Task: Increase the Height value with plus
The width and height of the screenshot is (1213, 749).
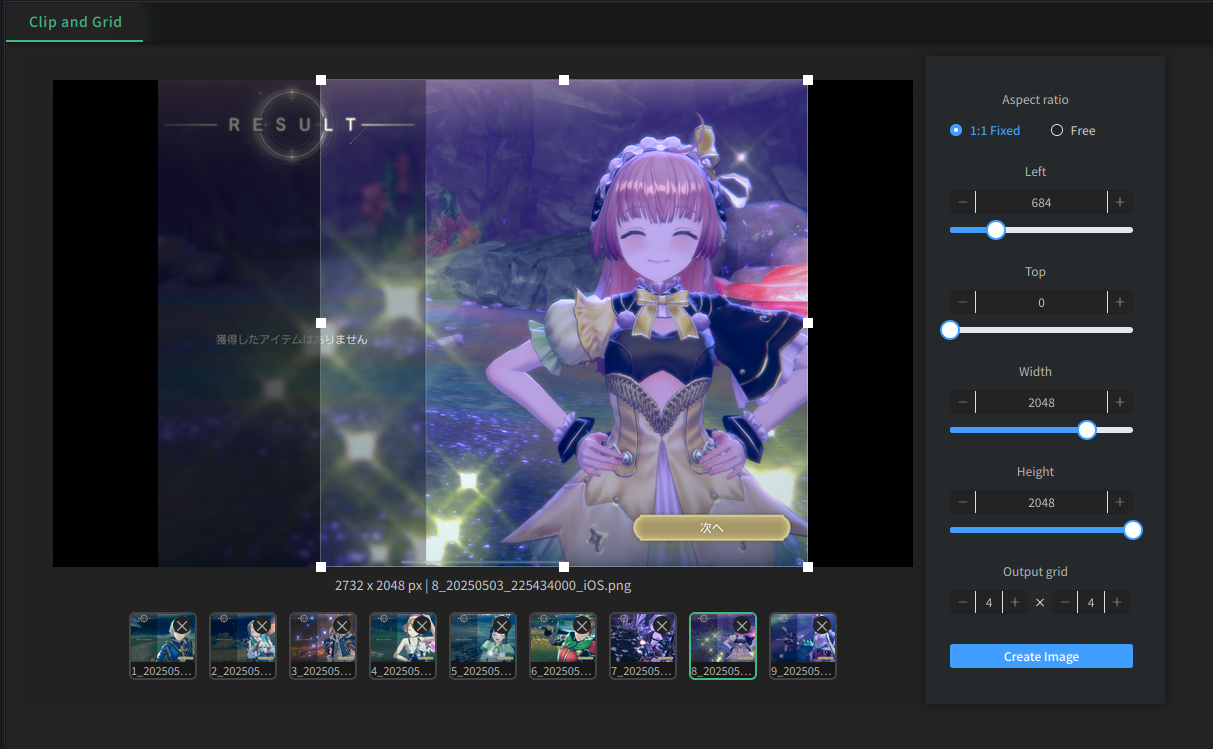Action: click(1120, 503)
